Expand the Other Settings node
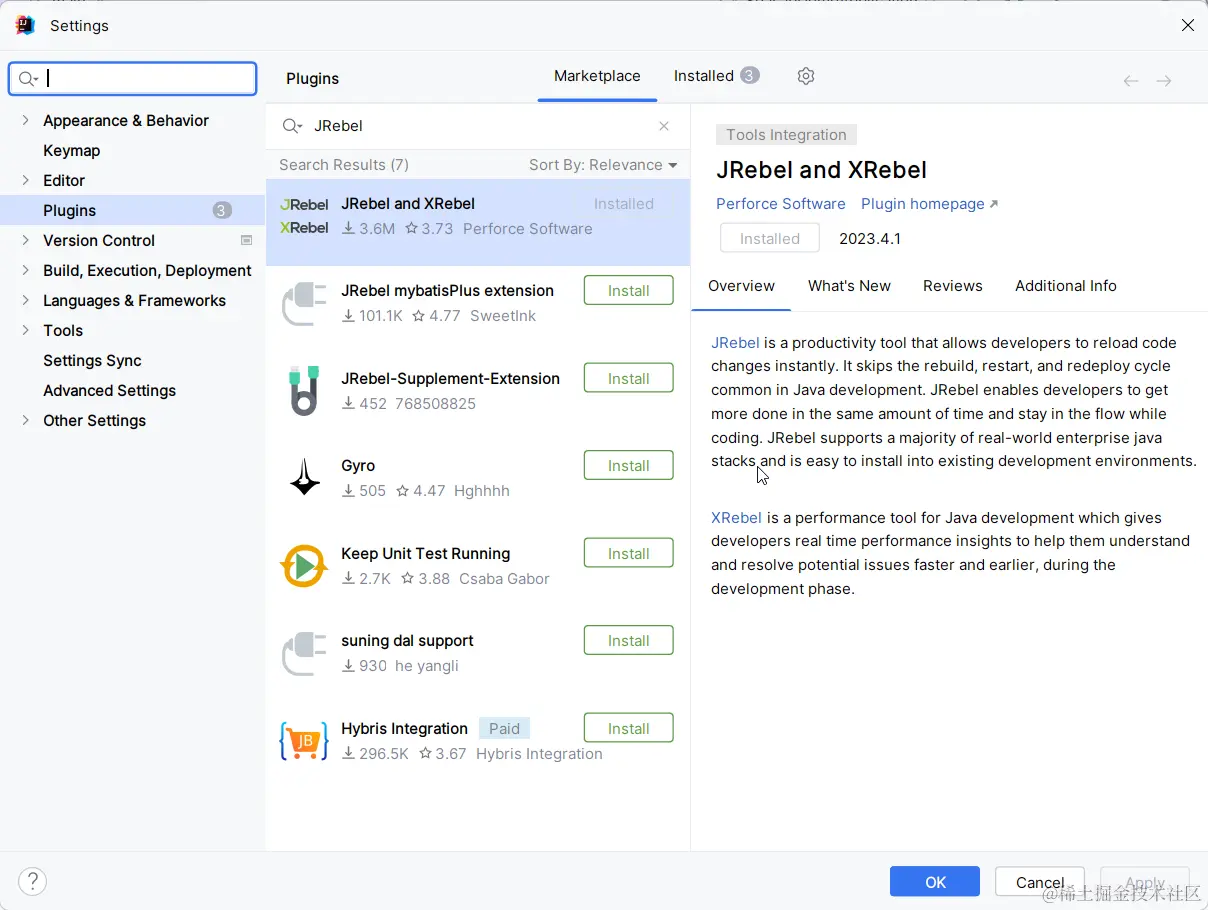This screenshot has height=910, width=1208. coord(25,420)
